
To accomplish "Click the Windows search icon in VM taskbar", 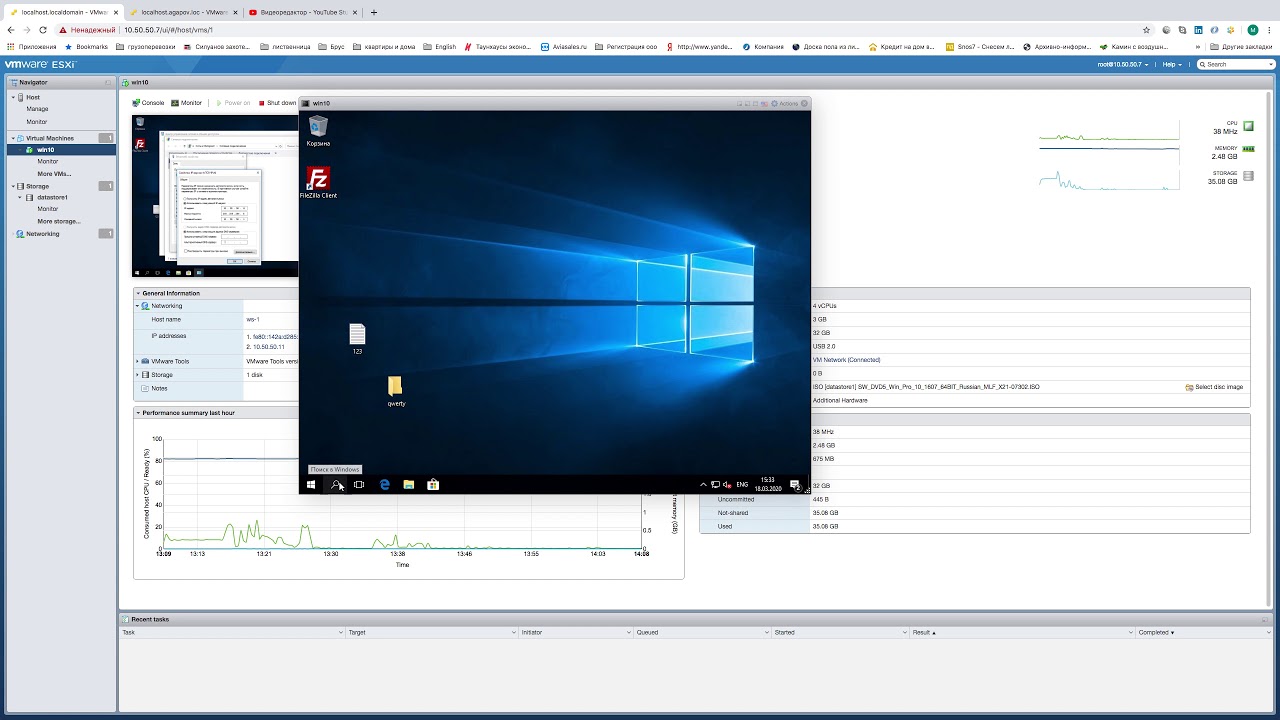I will click(x=336, y=485).
